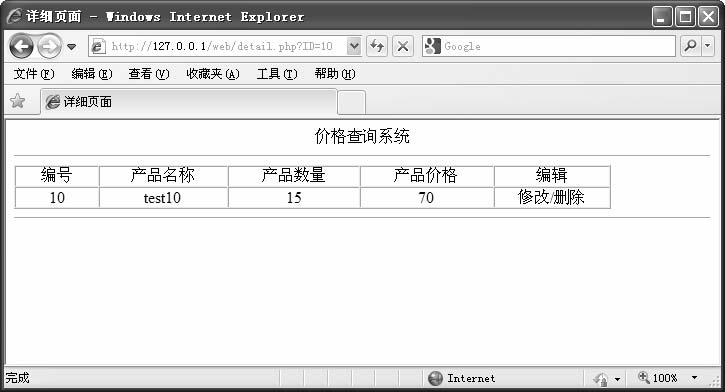Click the Forward navigation arrow
The image size is (725, 392).
[49, 46]
